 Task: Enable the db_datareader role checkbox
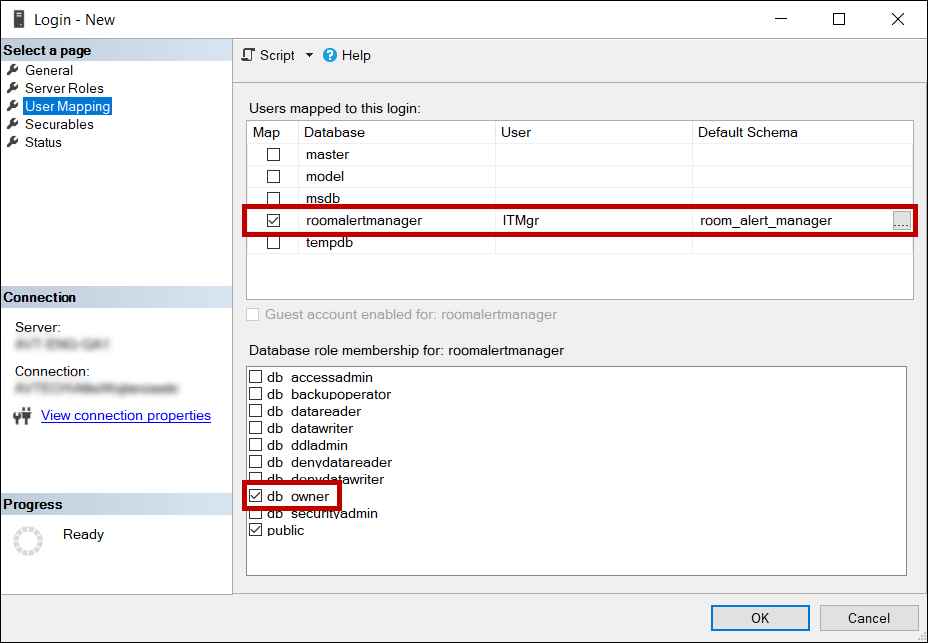[x=256, y=411]
